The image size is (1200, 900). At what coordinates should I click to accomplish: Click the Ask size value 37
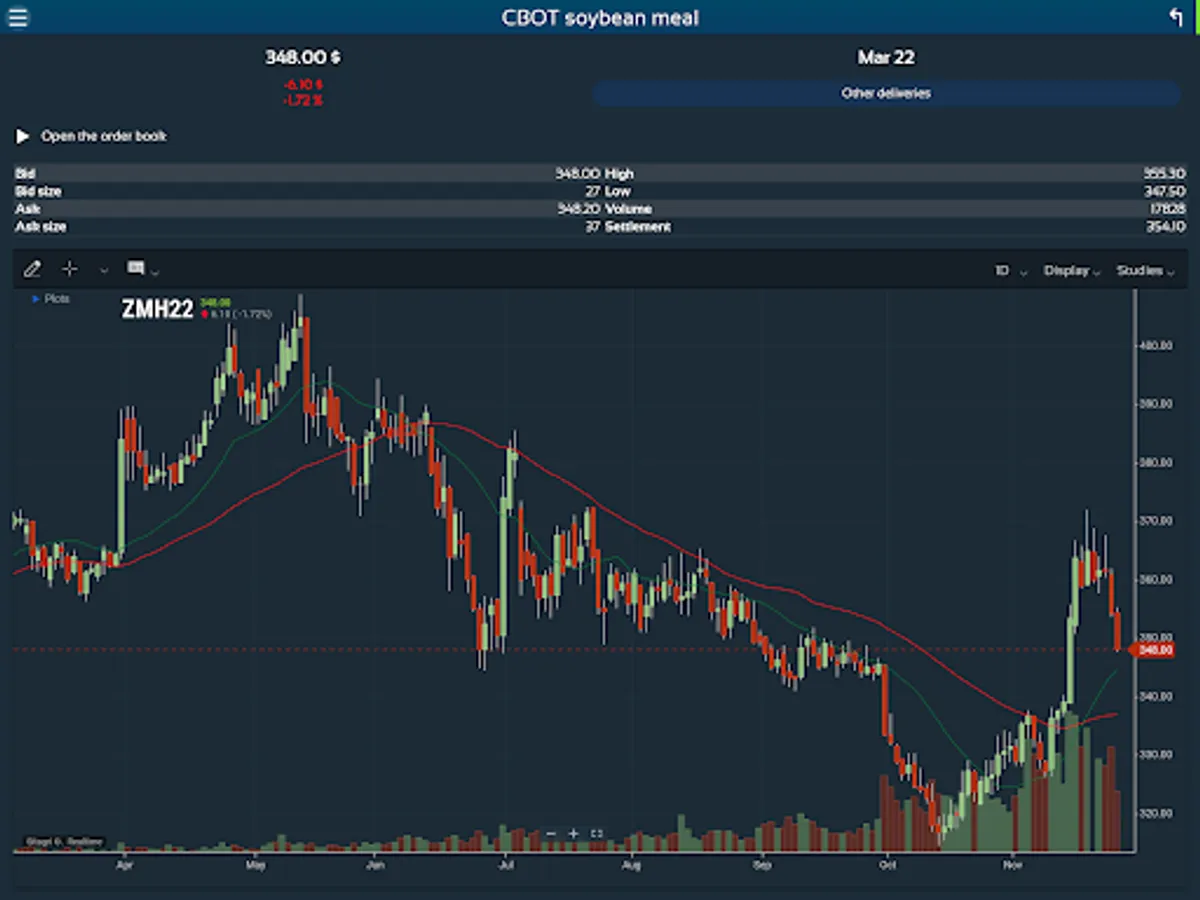pos(592,227)
